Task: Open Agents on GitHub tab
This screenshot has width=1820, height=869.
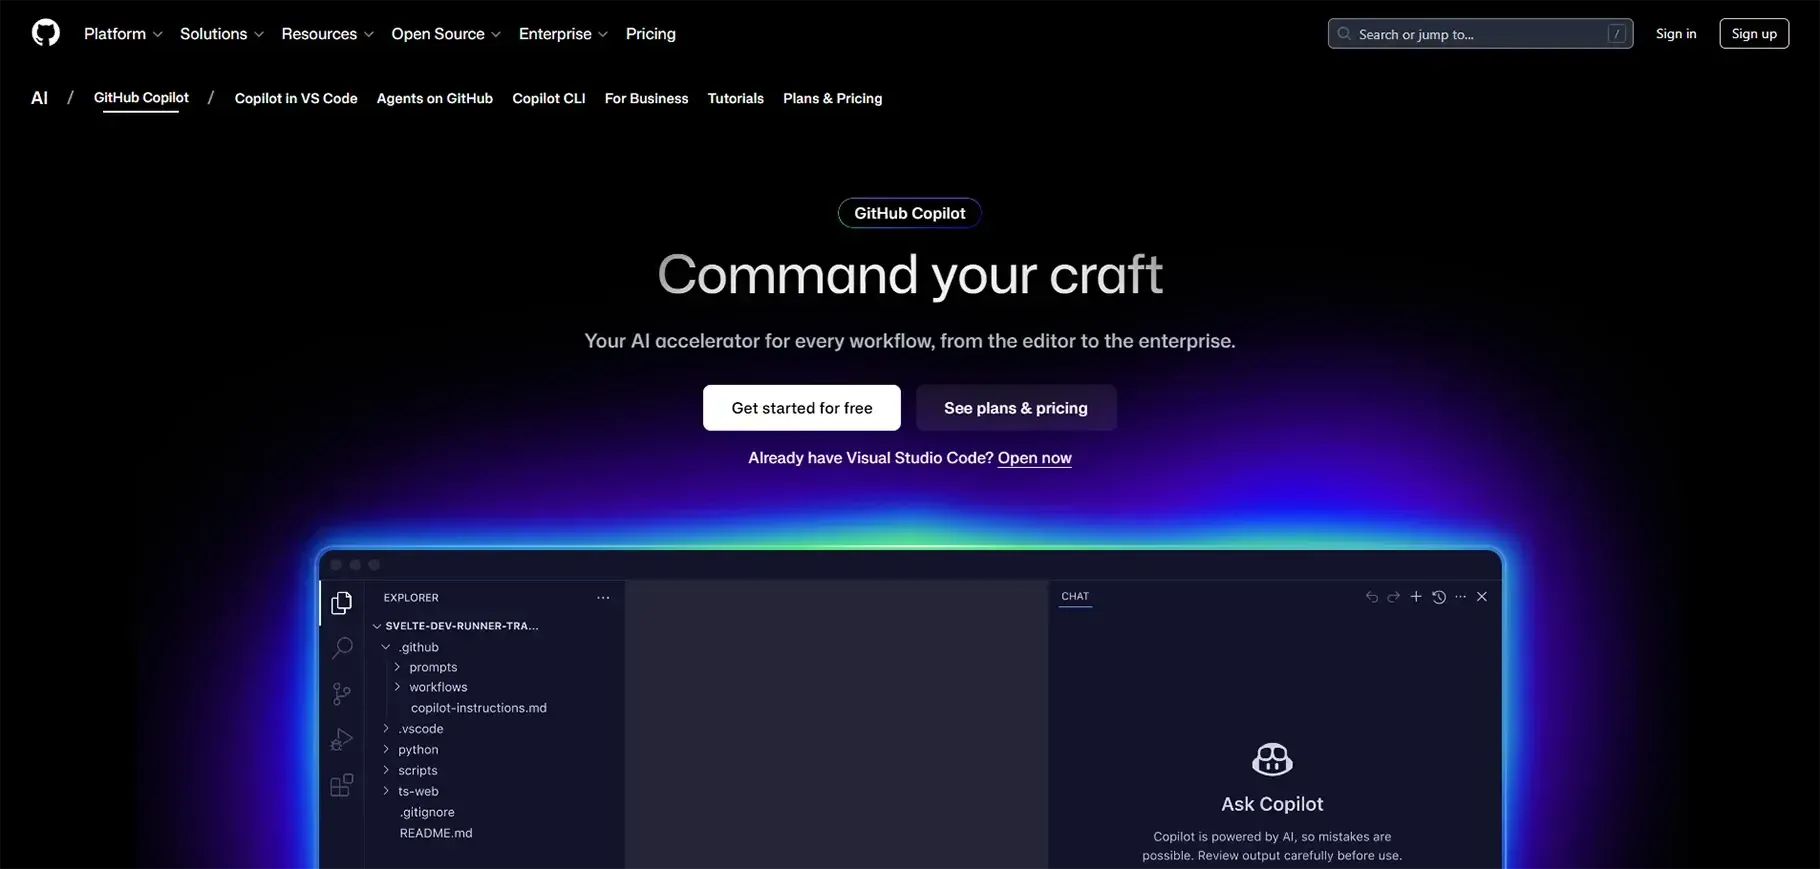Action: 435,98
